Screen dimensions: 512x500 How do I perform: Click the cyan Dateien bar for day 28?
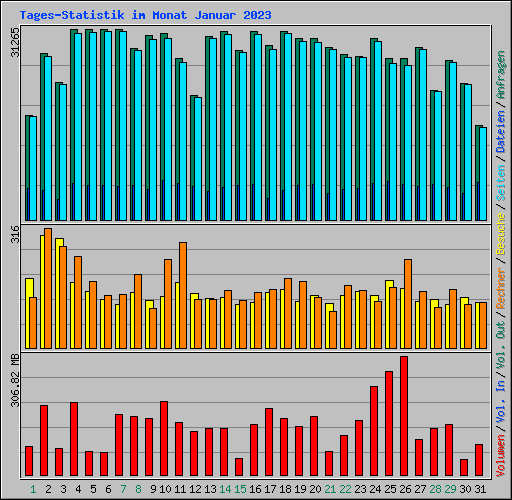[438, 156]
